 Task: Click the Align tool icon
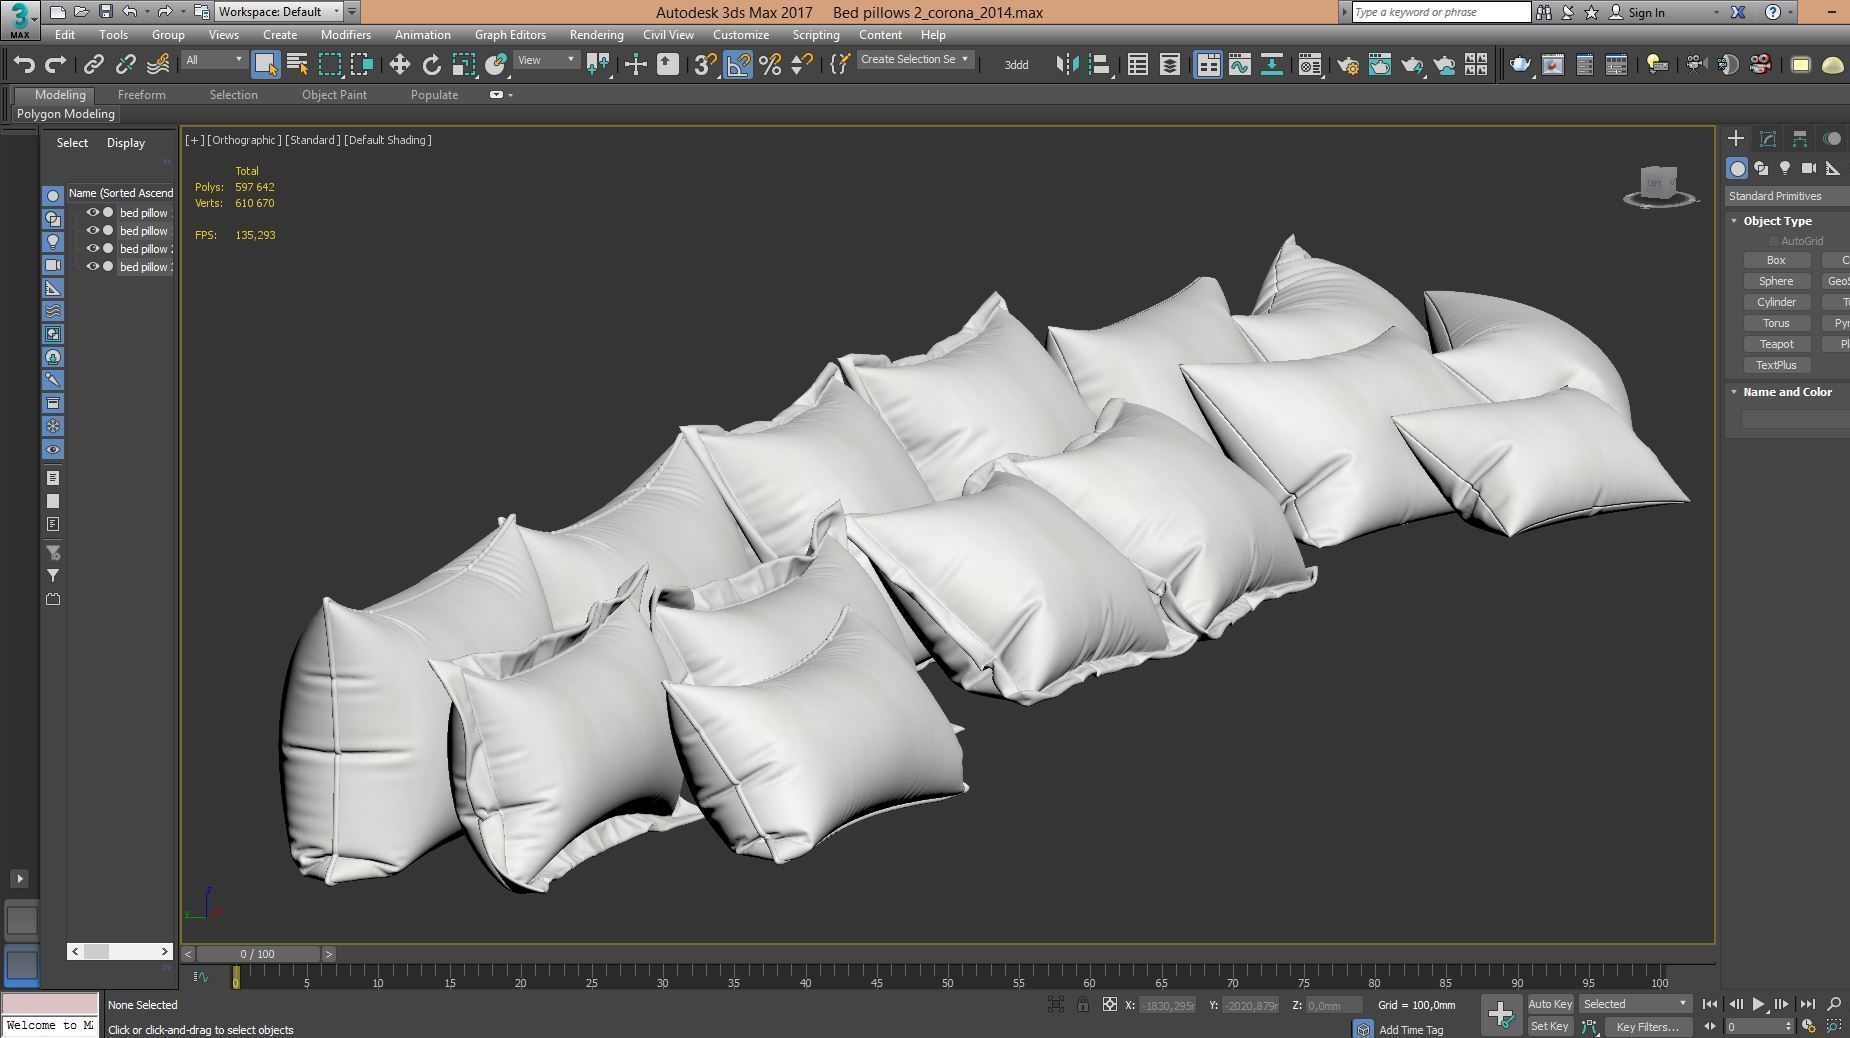1099,65
